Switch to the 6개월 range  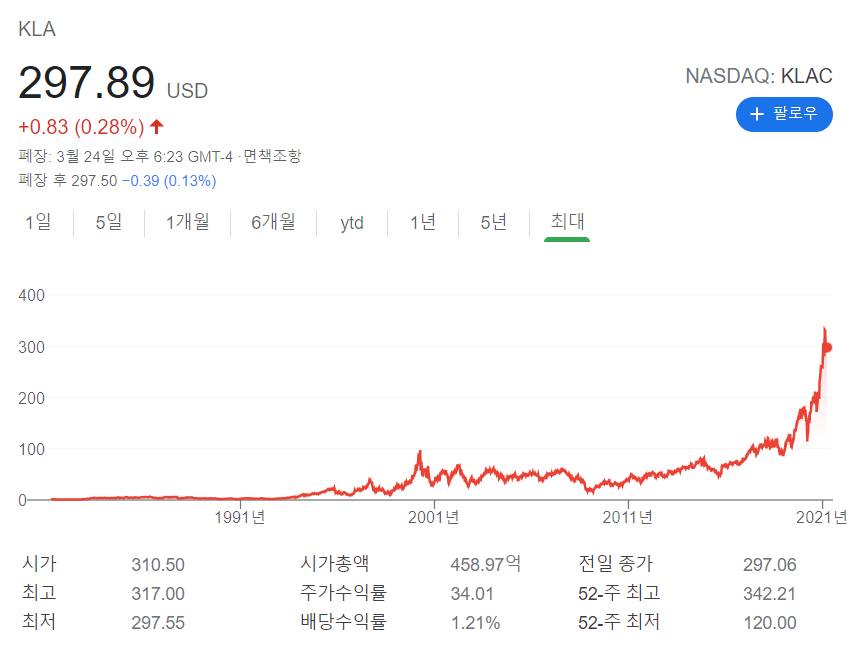pos(273,223)
